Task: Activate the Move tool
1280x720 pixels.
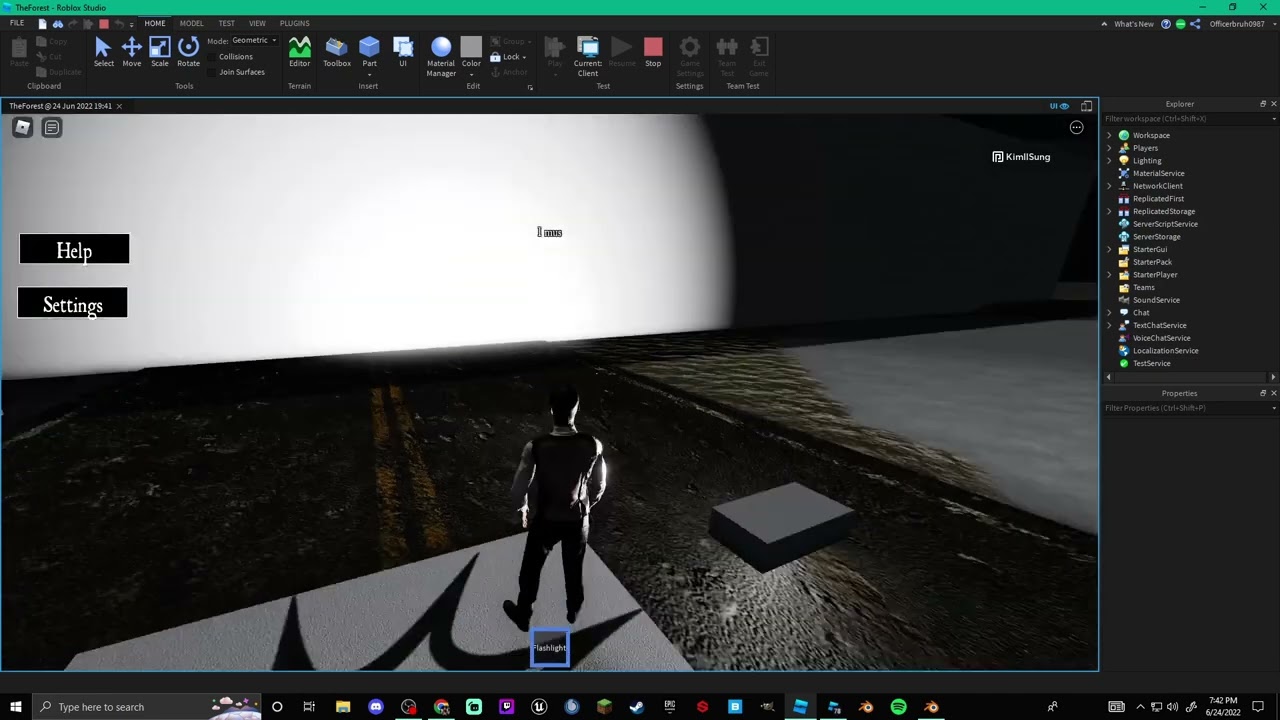Action: 131,52
